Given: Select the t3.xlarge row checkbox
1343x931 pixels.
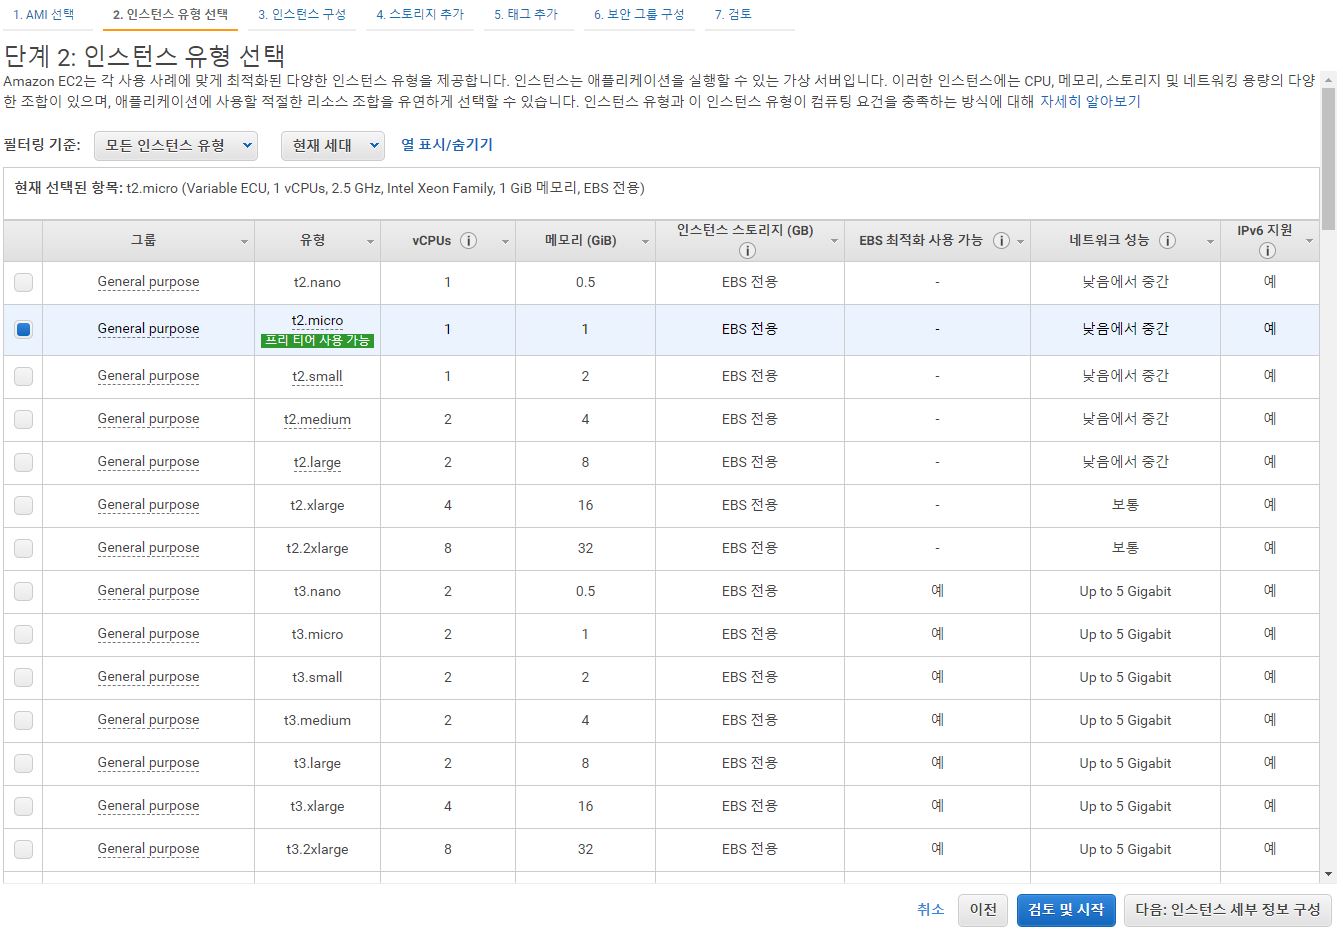Looking at the screenshot, I should [x=23, y=806].
